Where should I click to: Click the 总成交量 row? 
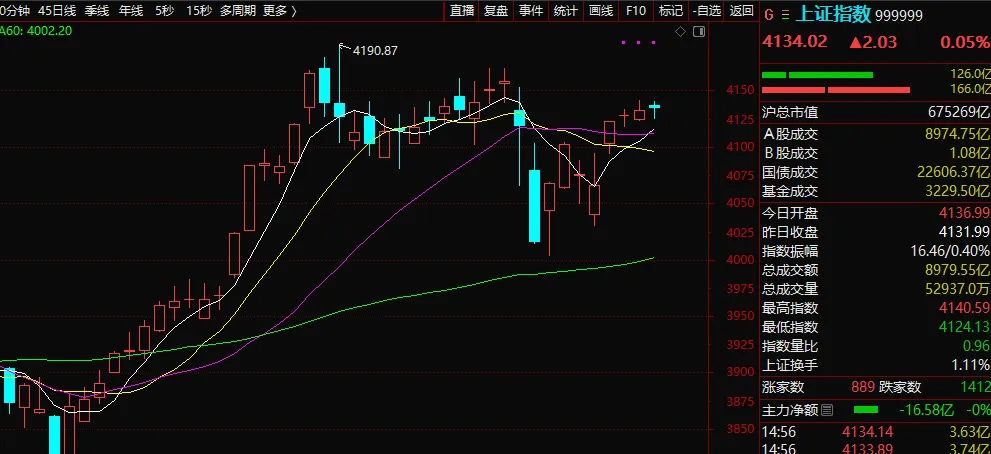click(x=875, y=289)
